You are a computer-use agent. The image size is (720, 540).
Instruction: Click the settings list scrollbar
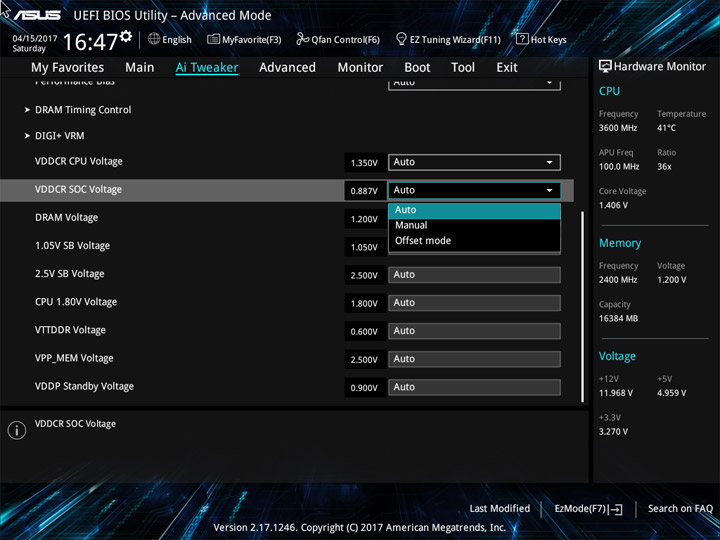(x=583, y=306)
